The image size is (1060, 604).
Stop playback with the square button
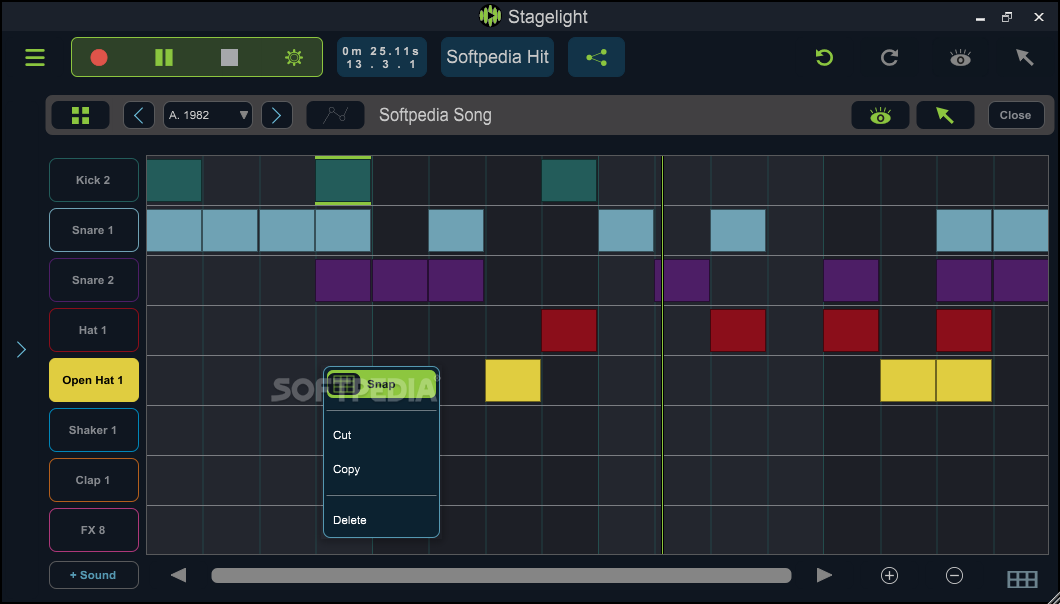pyautogui.click(x=229, y=57)
